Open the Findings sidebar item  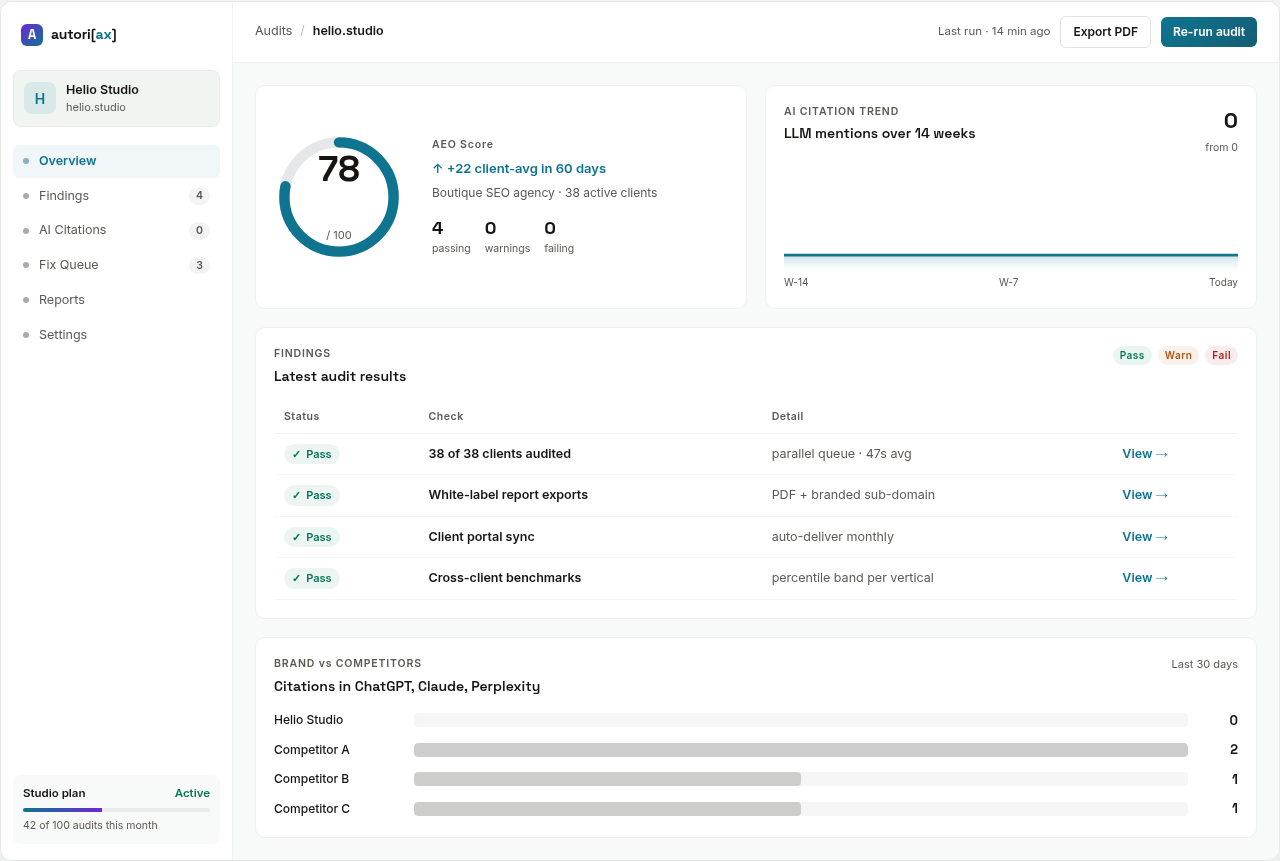coord(116,196)
